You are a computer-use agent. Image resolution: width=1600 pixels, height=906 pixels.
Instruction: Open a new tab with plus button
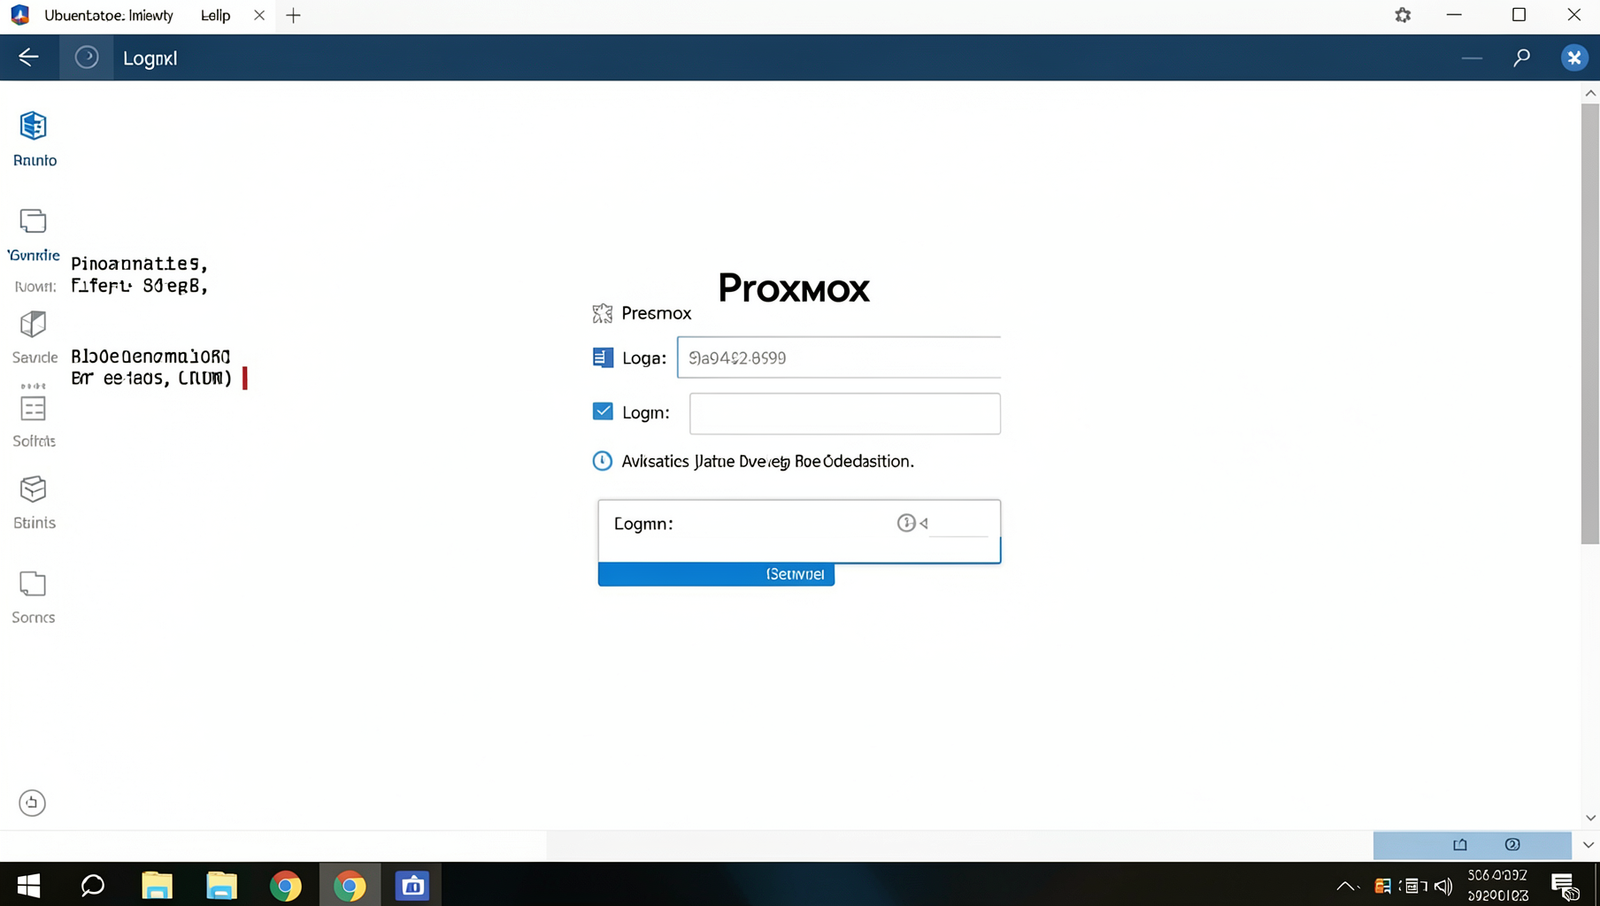293,15
